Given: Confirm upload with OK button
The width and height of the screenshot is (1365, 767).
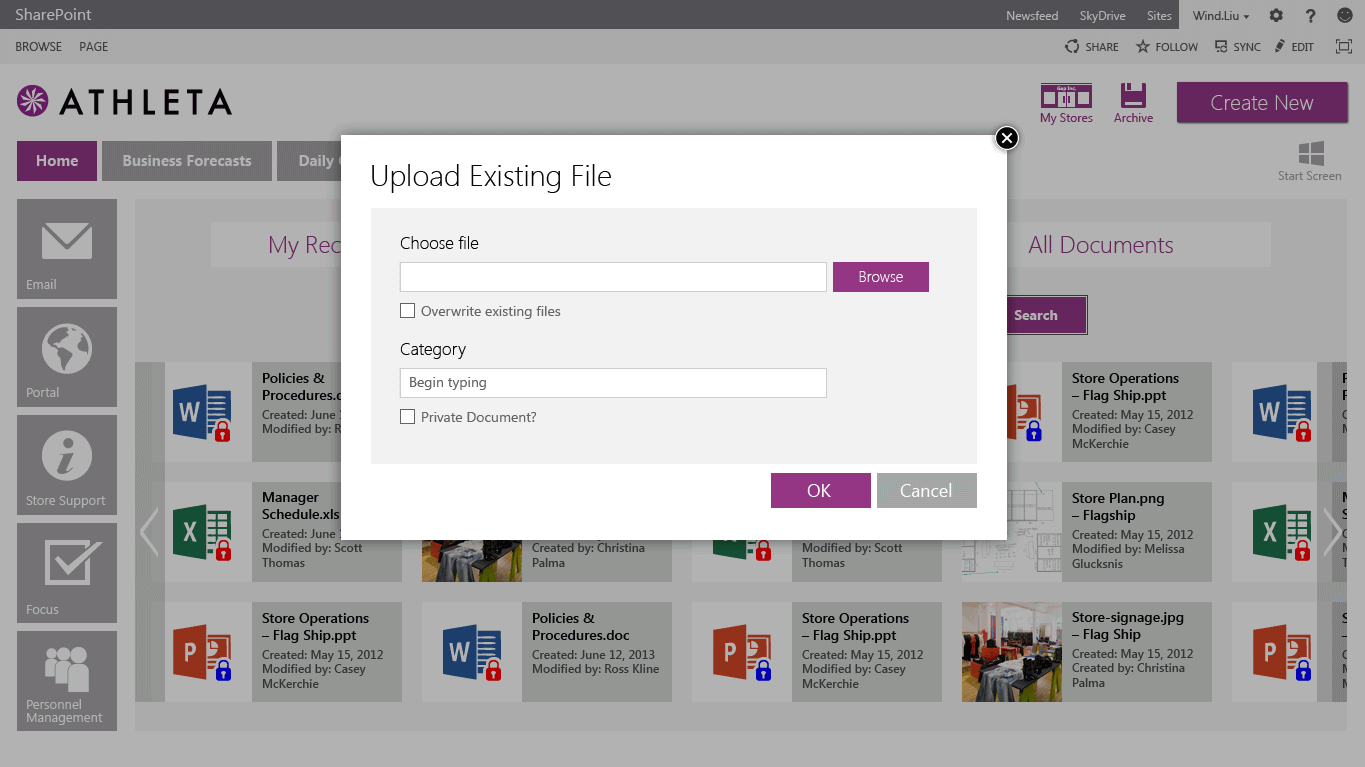Looking at the screenshot, I should coord(820,490).
